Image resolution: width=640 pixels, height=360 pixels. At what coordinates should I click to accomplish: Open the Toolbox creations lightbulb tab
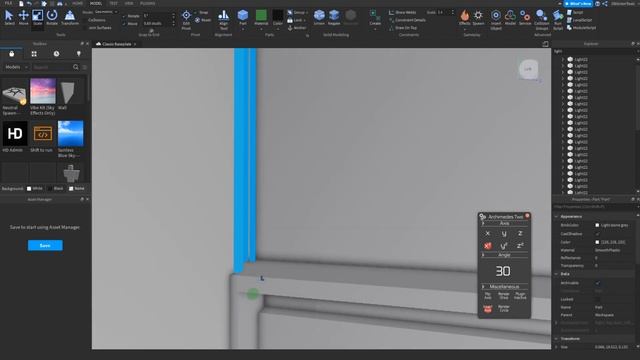(79, 54)
